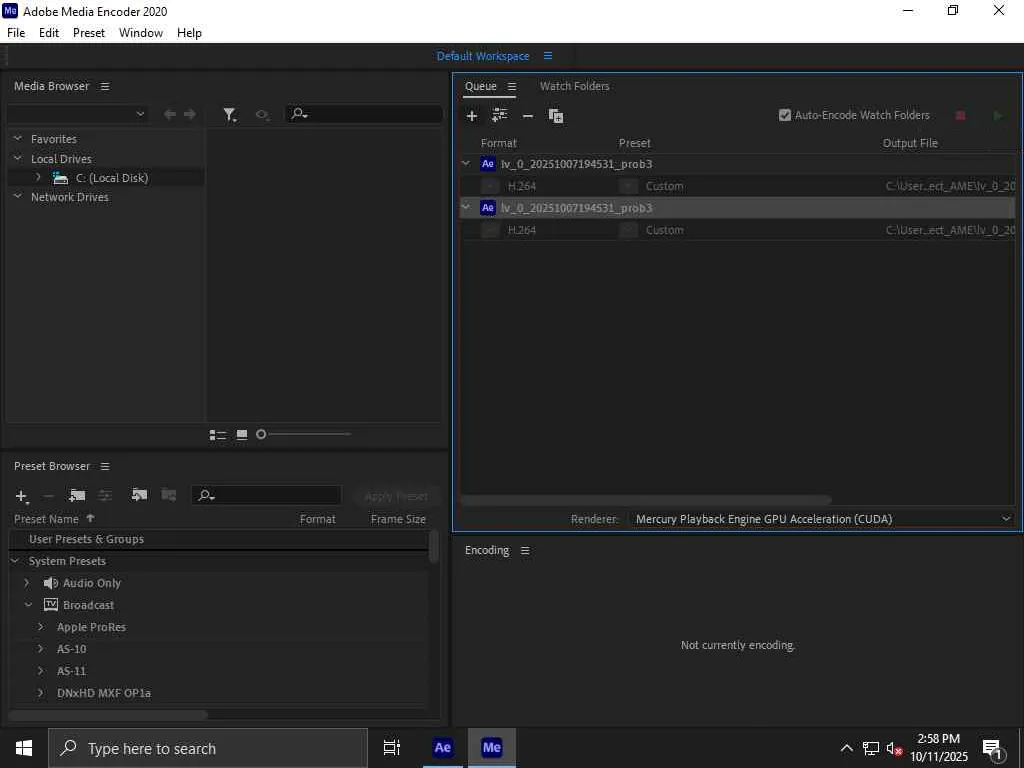Open After Effects from the taskbar
This screenshot has width=1024, height=768.
pyautogui.click(x=442, y=748)
